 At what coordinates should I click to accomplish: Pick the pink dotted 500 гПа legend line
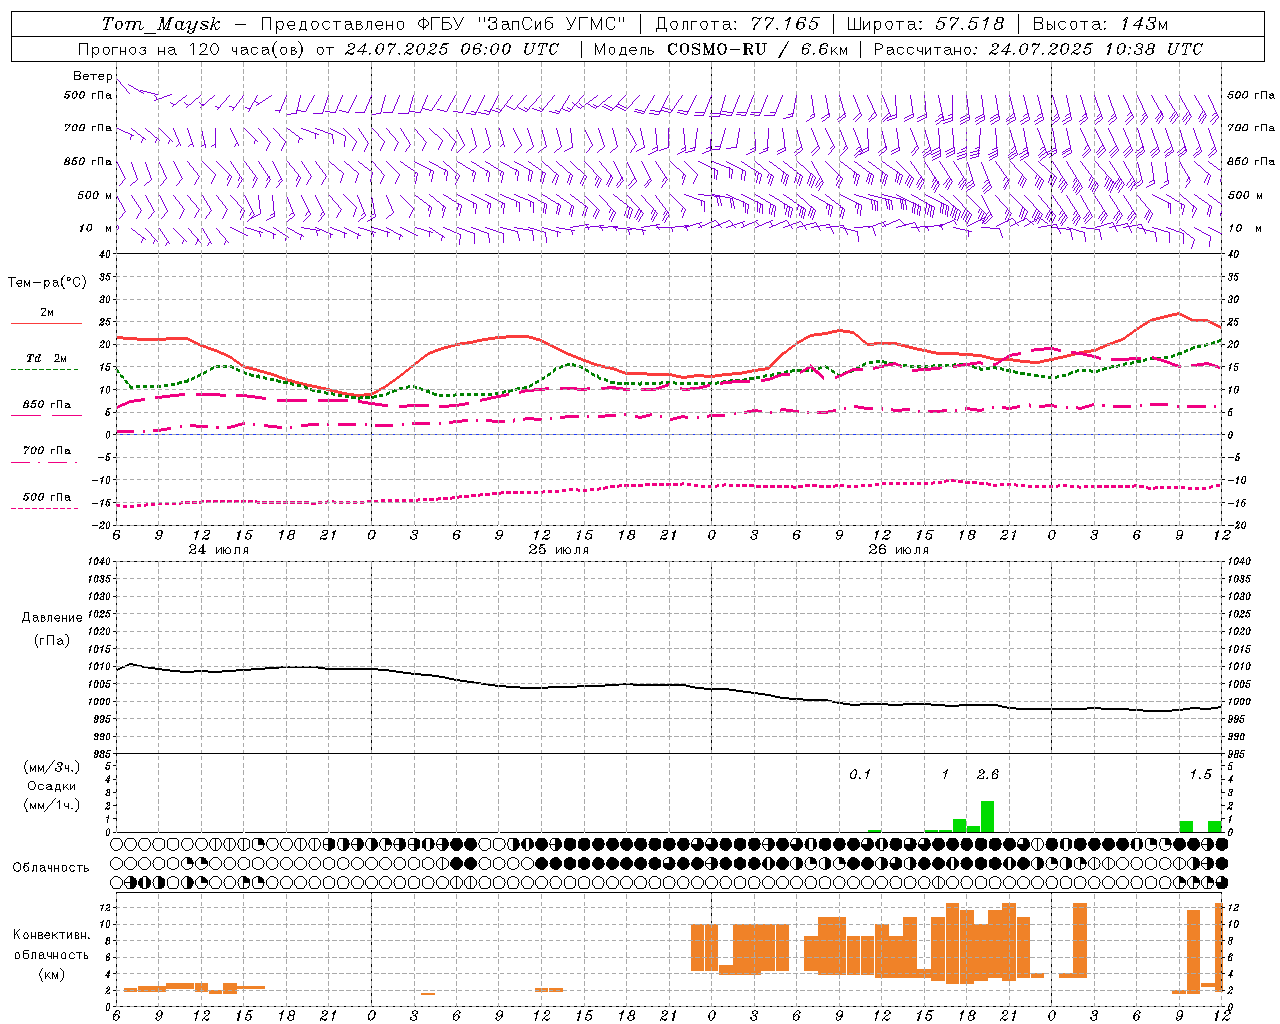44,508
